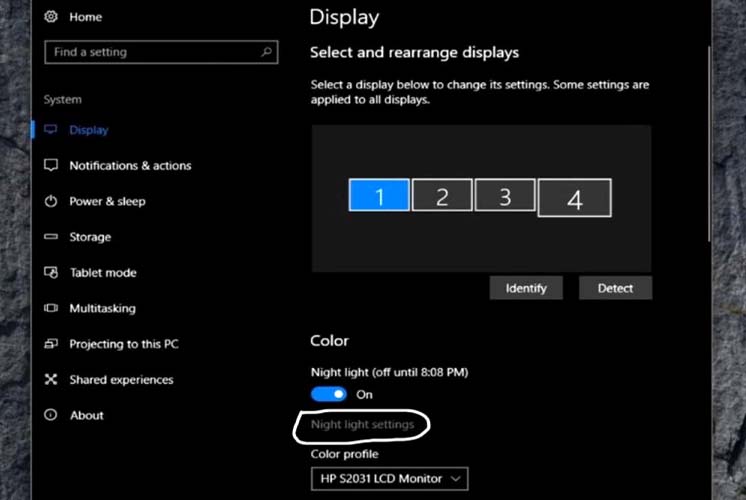Image resolution: width=746 pixels, height=500 pixels.
Task: Click the Multitasking icon
Action: [51, 308]
